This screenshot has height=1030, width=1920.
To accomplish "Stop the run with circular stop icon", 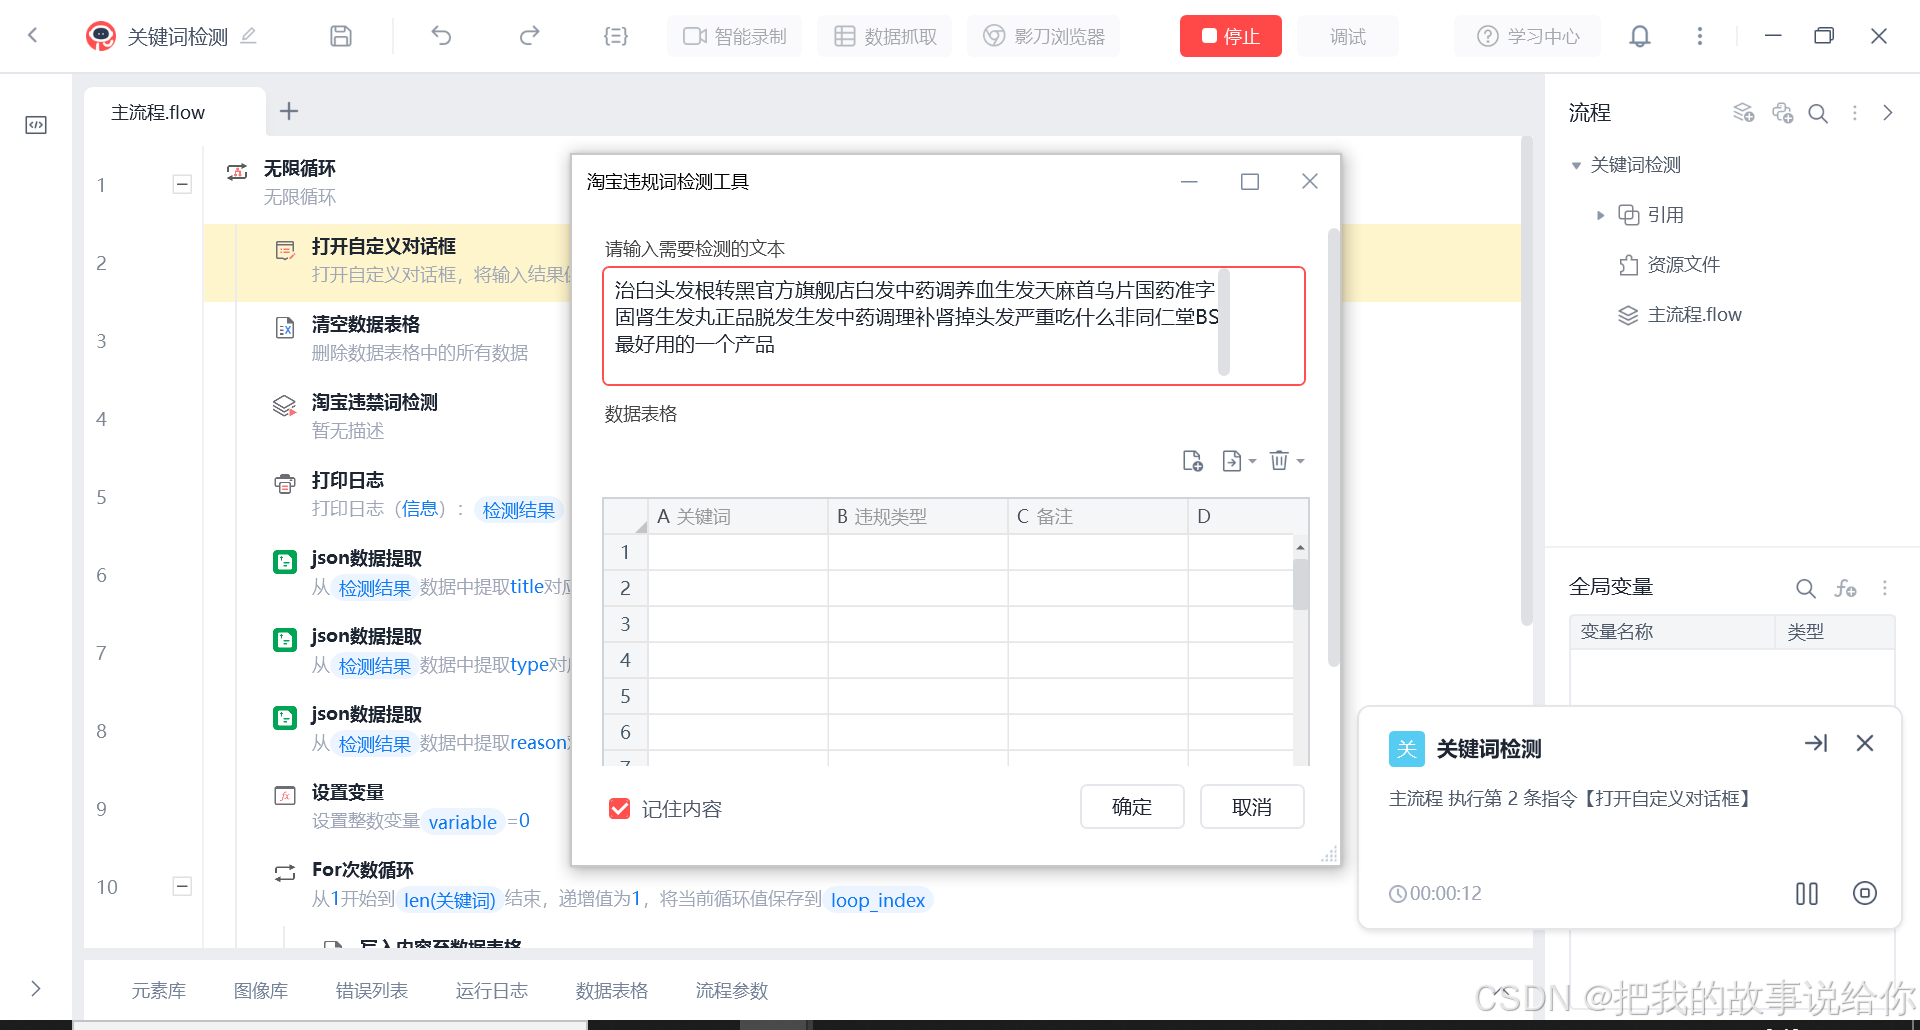I will pyautogui.click(x=1865, y=893).
